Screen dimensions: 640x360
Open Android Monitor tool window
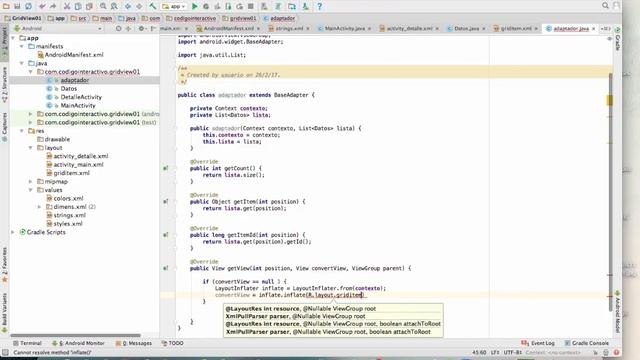coord(78,343)
